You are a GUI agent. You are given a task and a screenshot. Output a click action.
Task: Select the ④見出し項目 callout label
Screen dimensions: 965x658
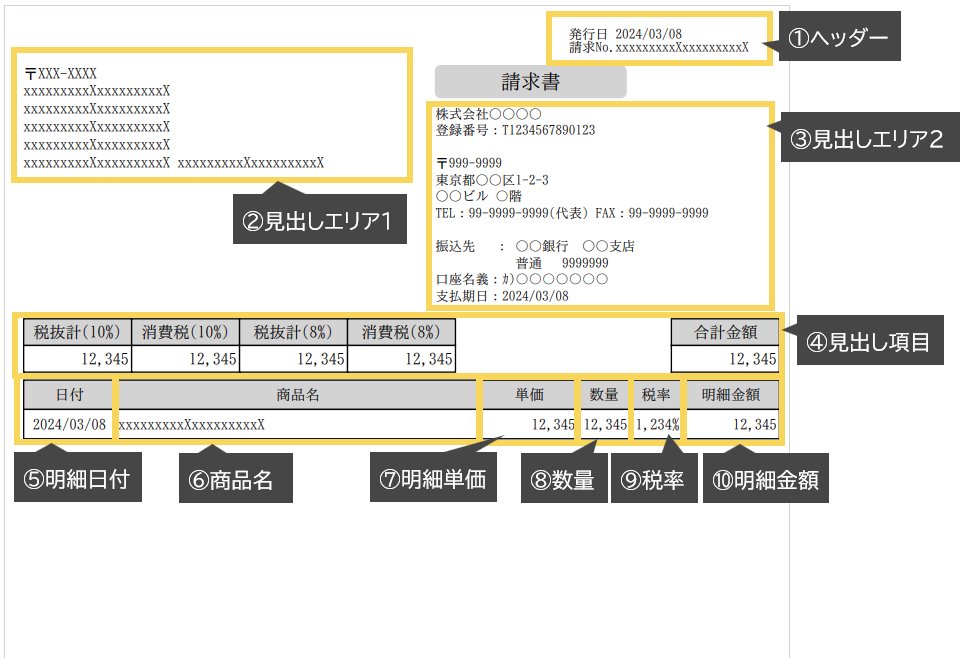pos(868,343)
